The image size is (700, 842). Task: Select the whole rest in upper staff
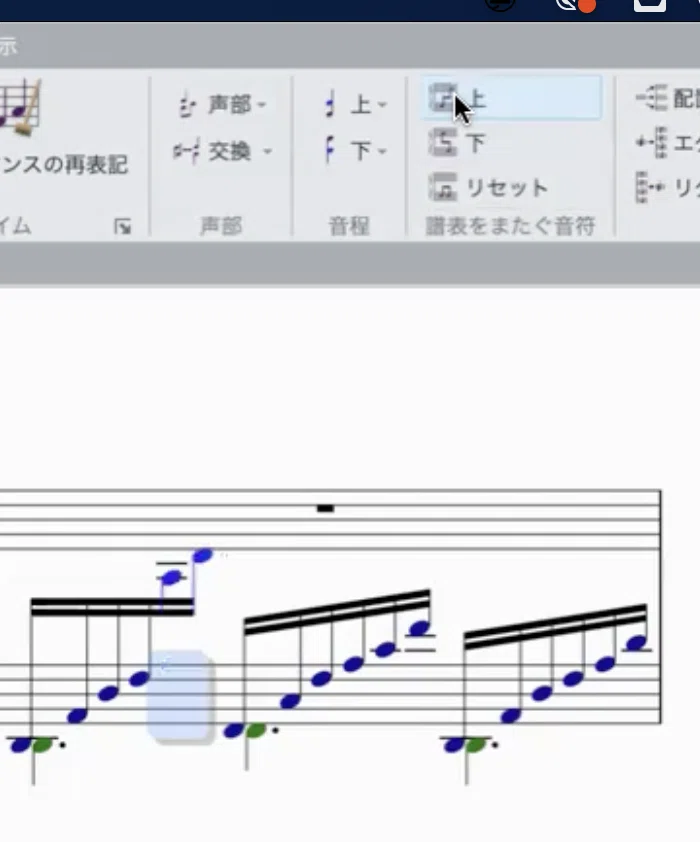point(325,508)
